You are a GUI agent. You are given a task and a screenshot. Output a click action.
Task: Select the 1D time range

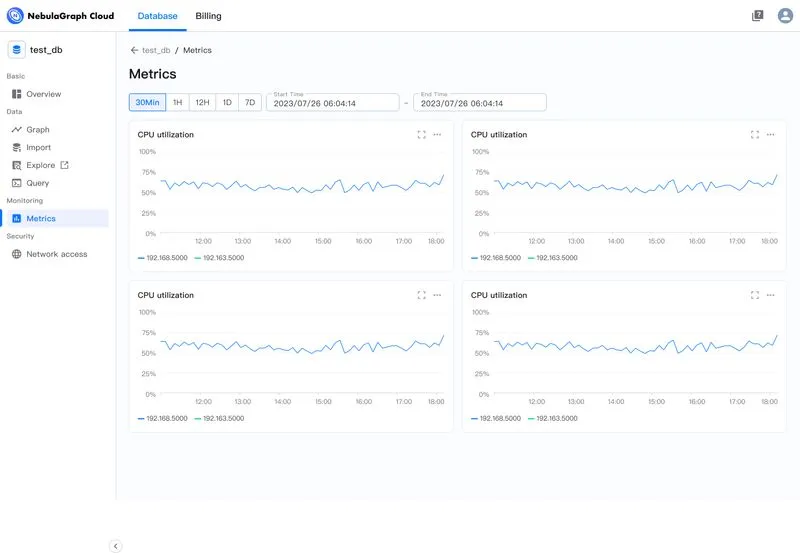click(228, 102)
